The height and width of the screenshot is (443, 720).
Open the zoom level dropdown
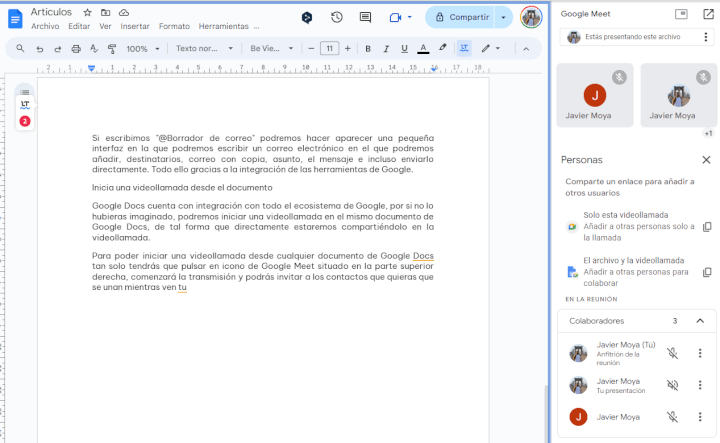[143, 49]
